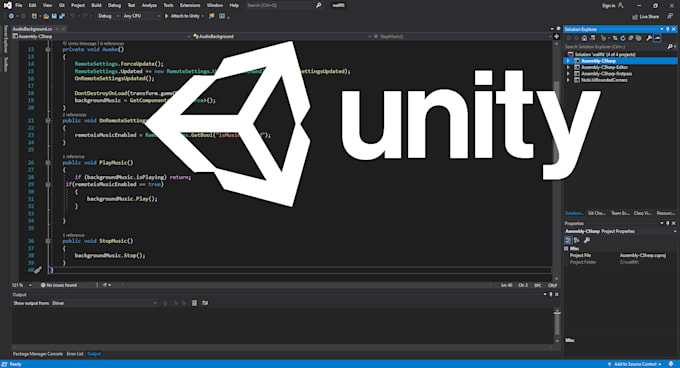680x368 pixels.
Task: Click the Home icon in Solution Explorer
Action: coord(584,38)
